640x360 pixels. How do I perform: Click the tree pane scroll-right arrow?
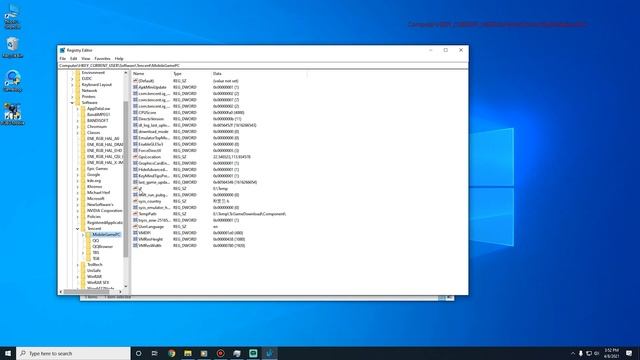tap(120, 292)
